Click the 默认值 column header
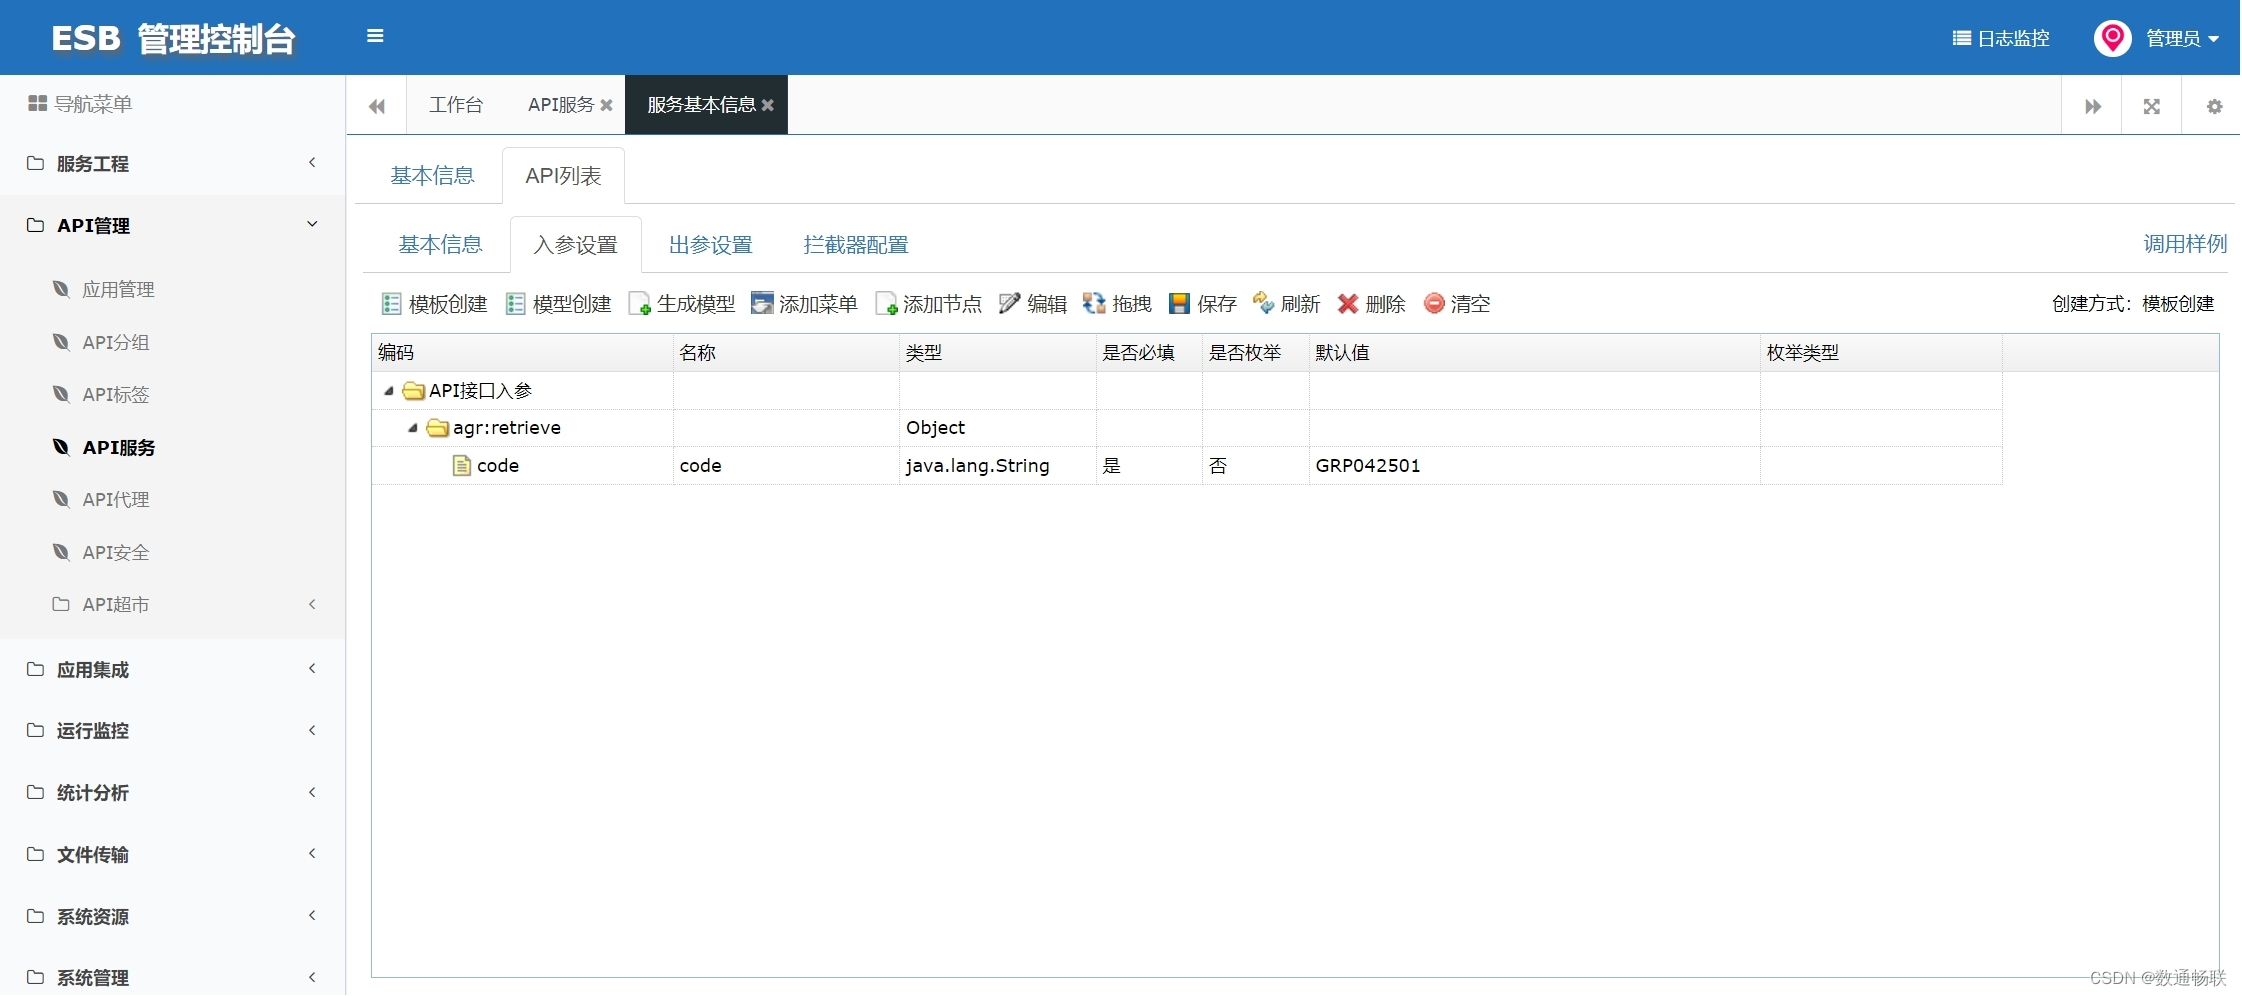Screen dimensions: 2242x996 pos(1535,353)
